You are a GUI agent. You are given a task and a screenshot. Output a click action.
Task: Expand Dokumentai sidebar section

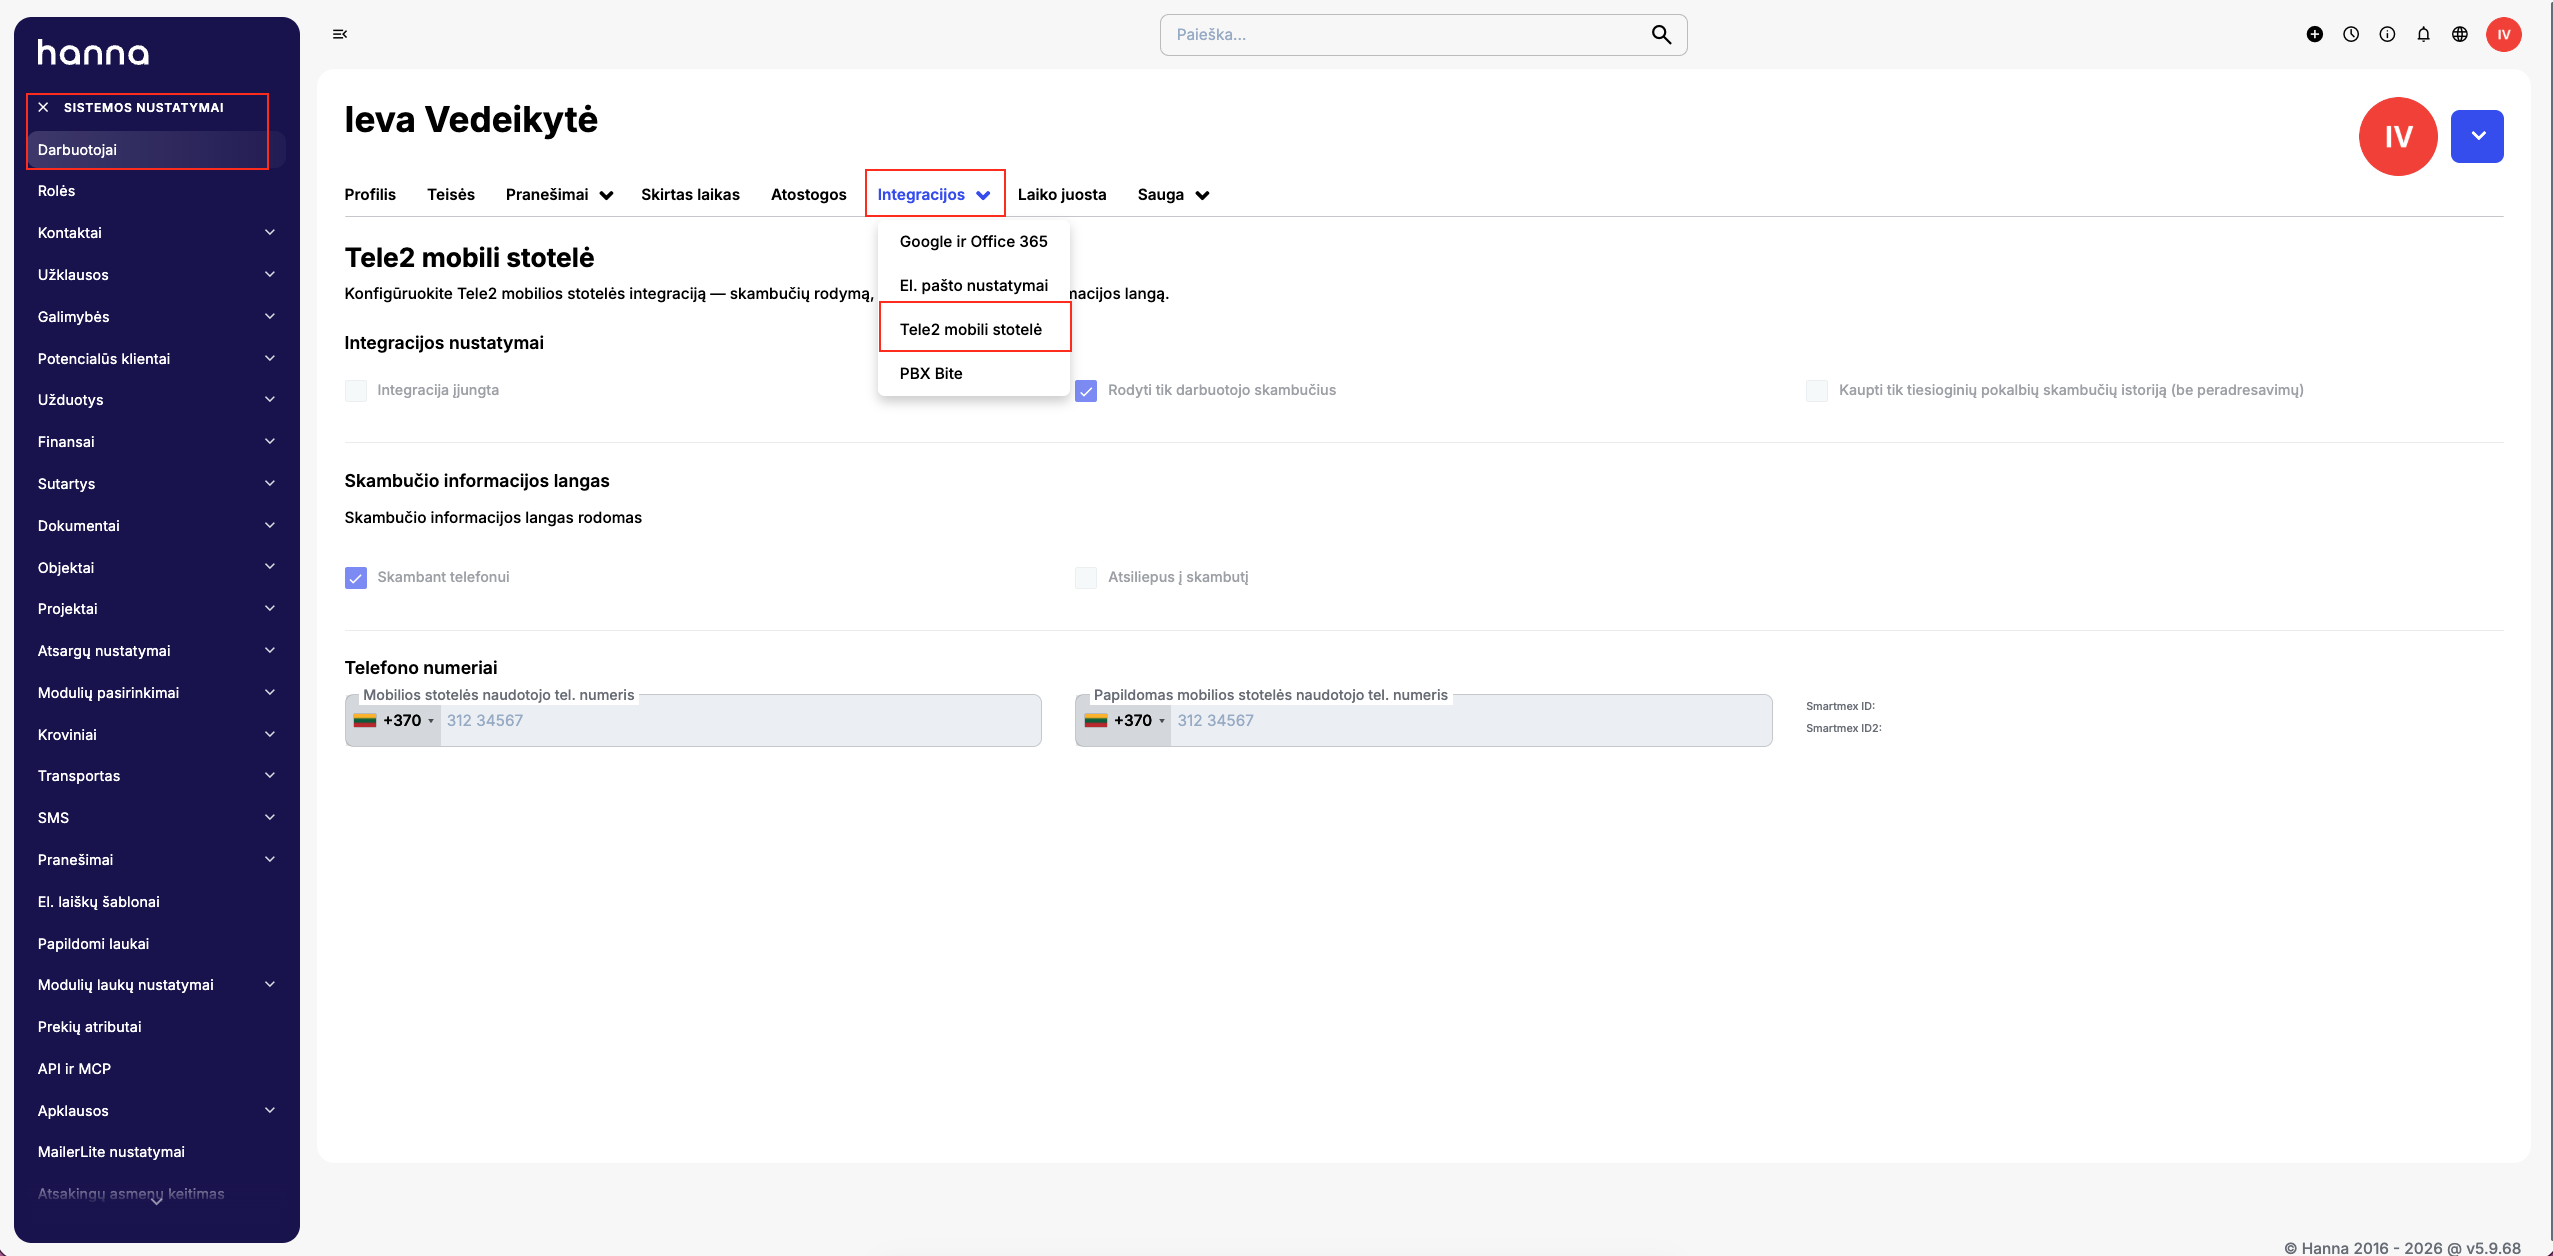point(156,526)
